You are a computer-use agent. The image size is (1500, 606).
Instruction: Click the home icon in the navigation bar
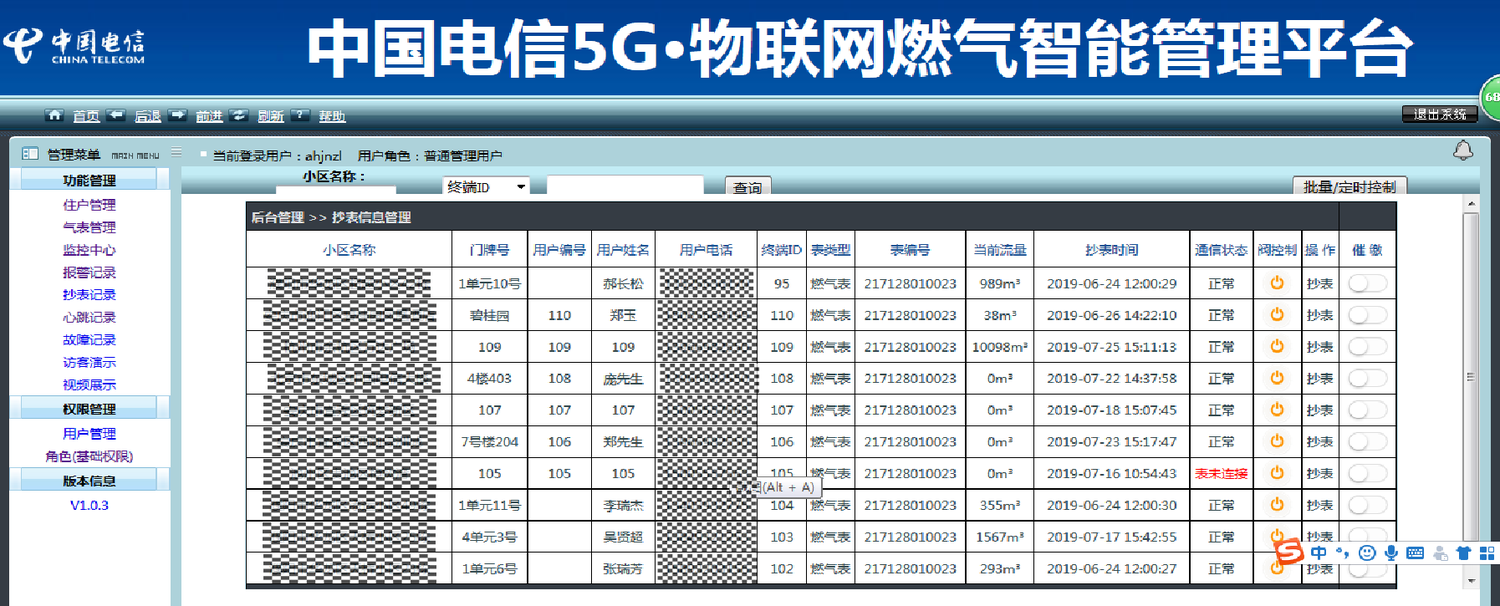(x=55, y=115)
